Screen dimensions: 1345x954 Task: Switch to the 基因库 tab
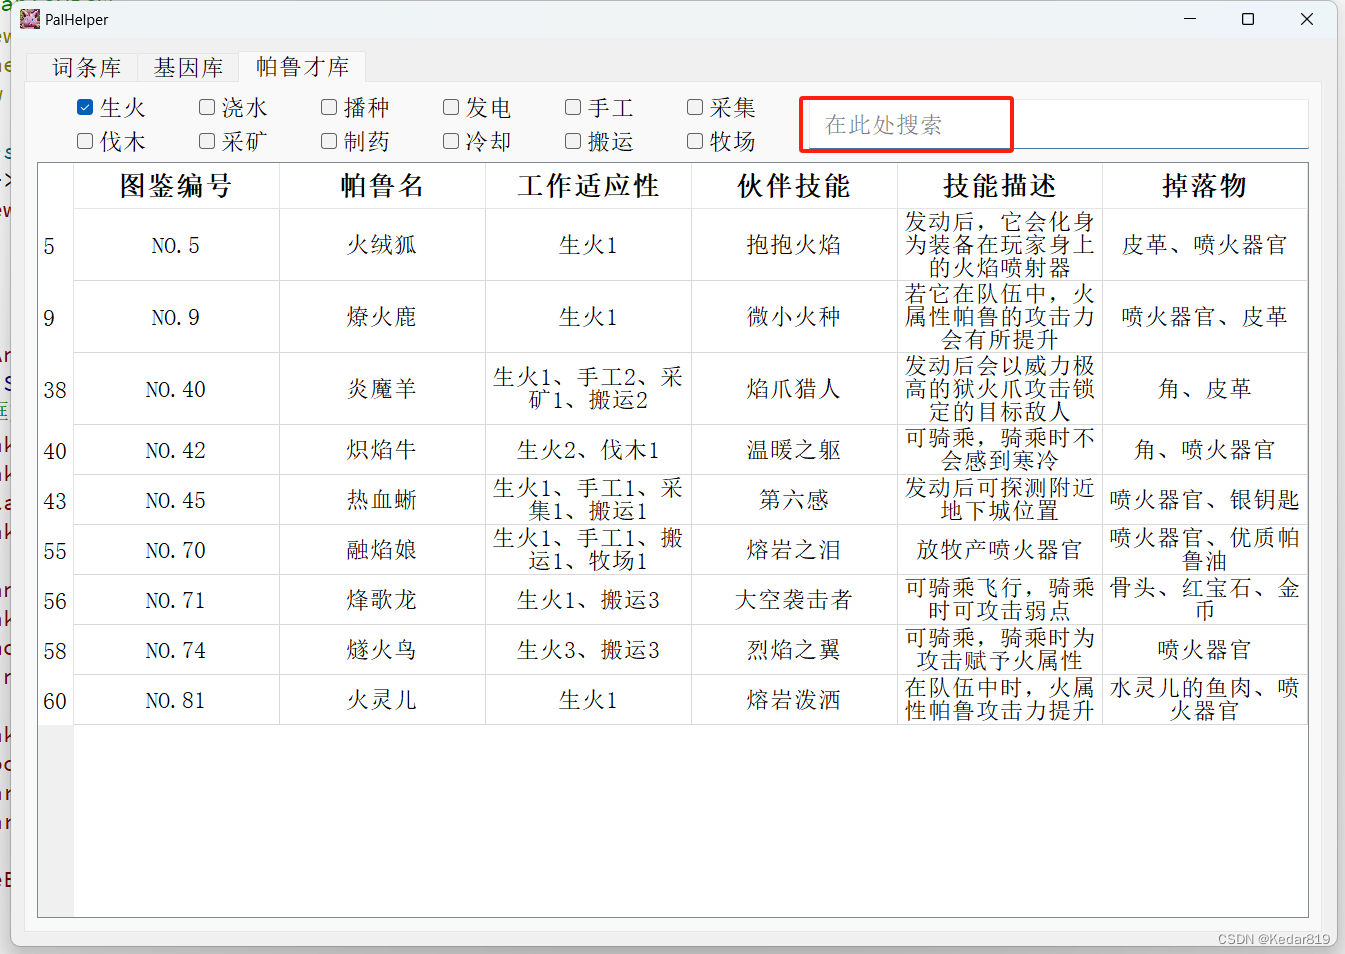pyautogui.click(x=188, y=67)
